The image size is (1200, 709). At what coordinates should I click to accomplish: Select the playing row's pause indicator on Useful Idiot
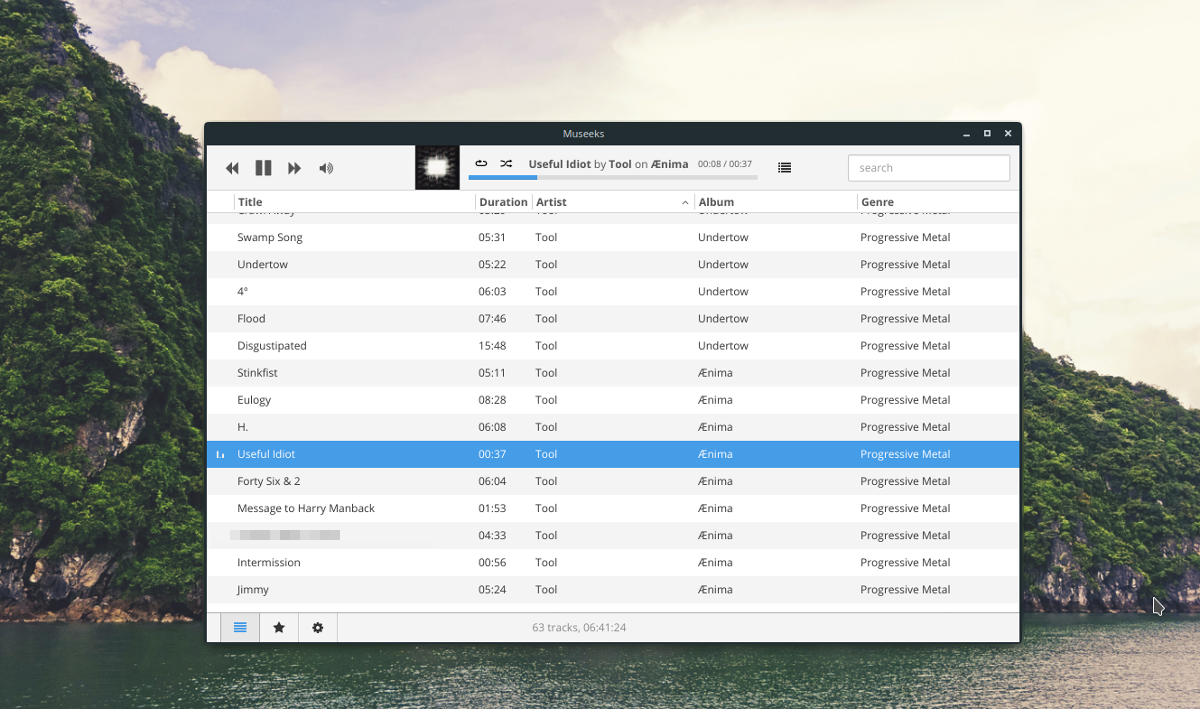tap(220, 454)
